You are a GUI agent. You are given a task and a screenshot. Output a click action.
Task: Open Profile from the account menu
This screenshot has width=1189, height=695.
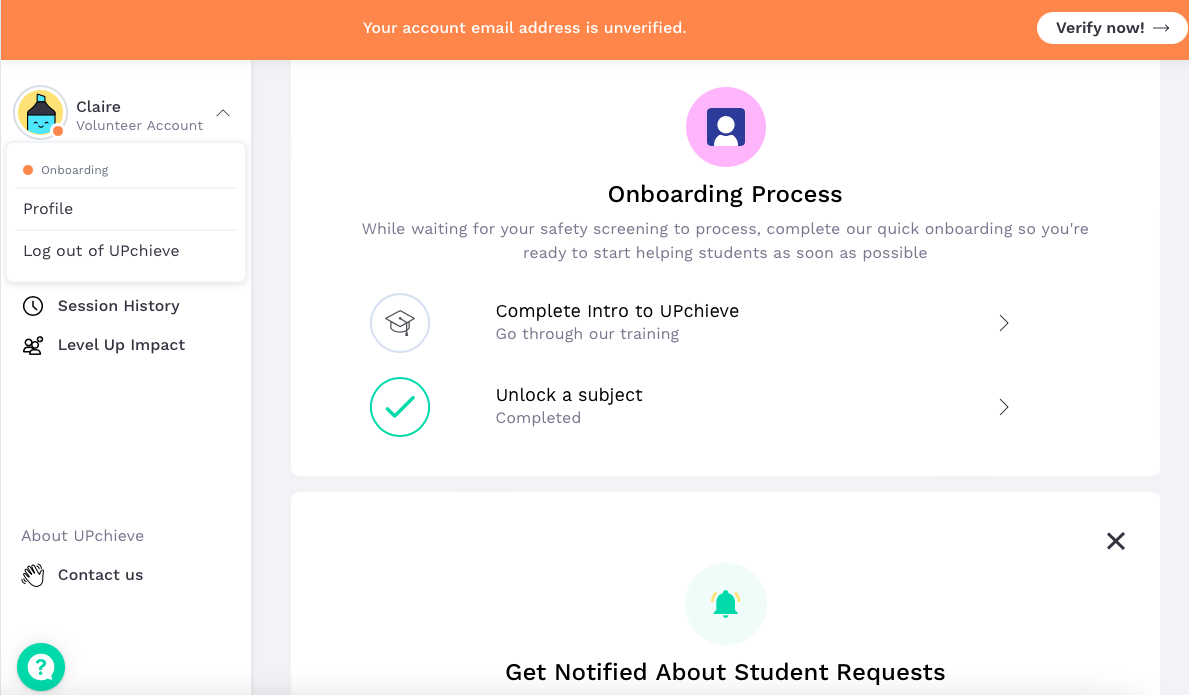48,209
